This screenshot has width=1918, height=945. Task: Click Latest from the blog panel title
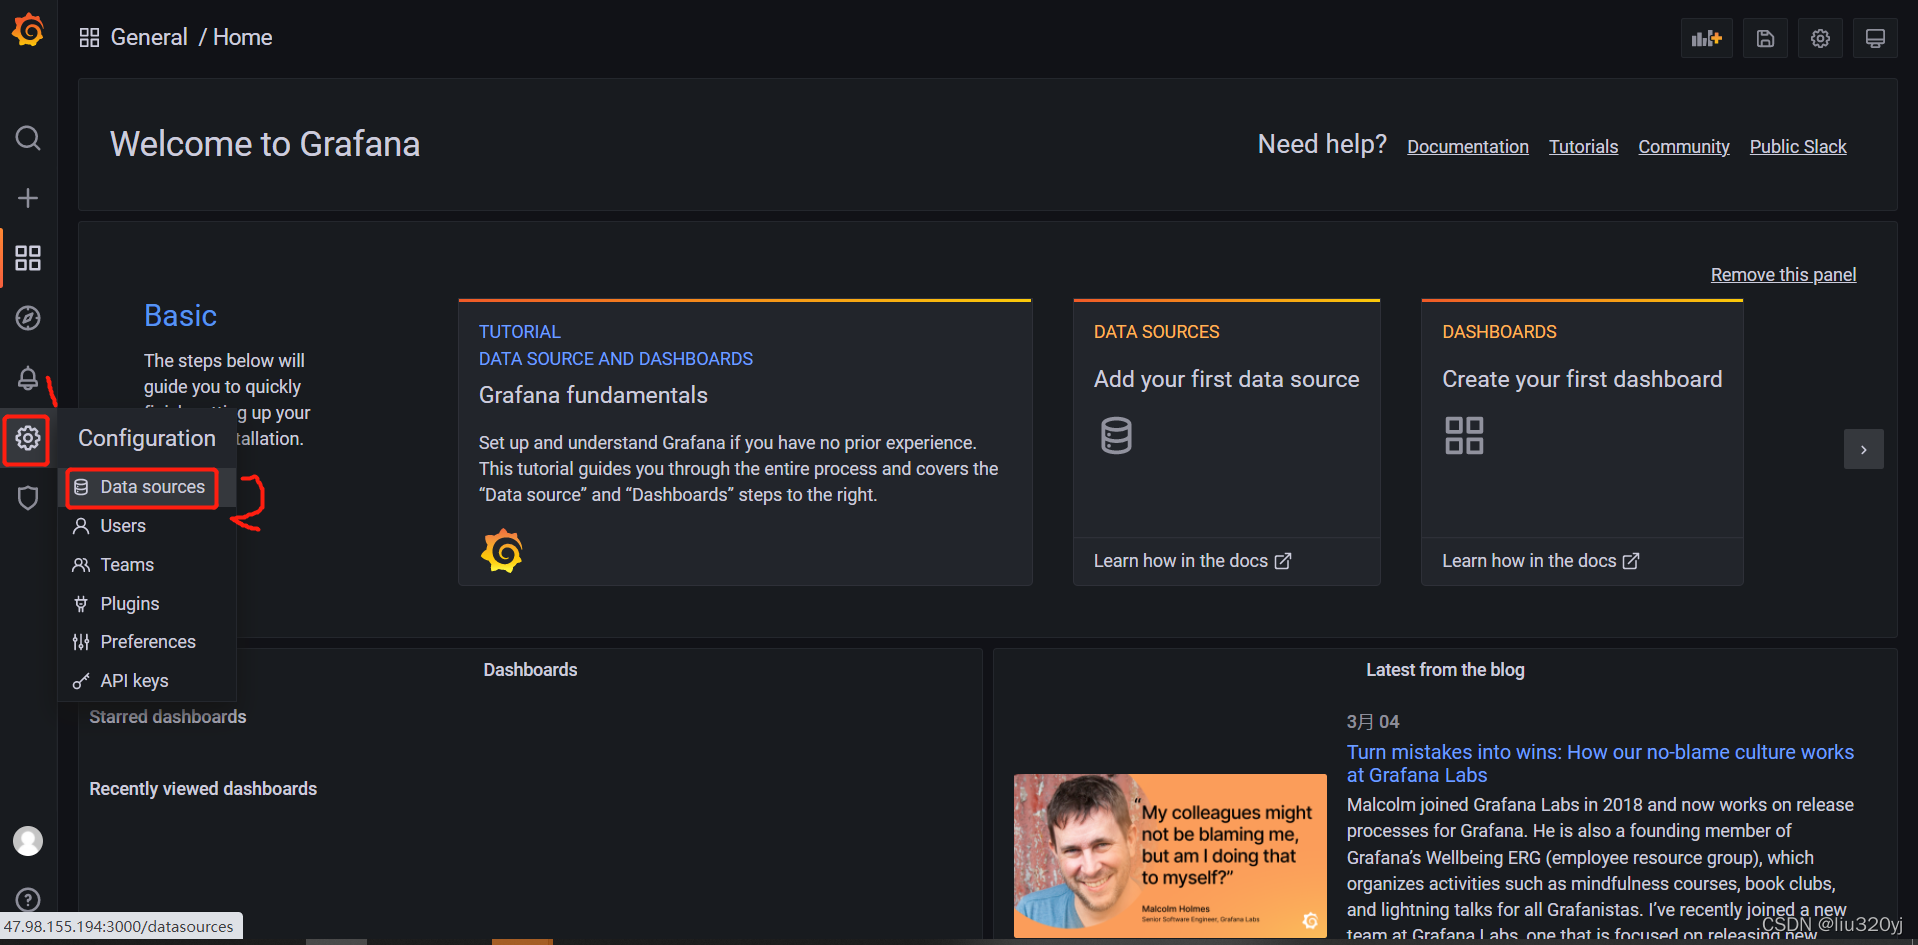tap(1445, 670)
